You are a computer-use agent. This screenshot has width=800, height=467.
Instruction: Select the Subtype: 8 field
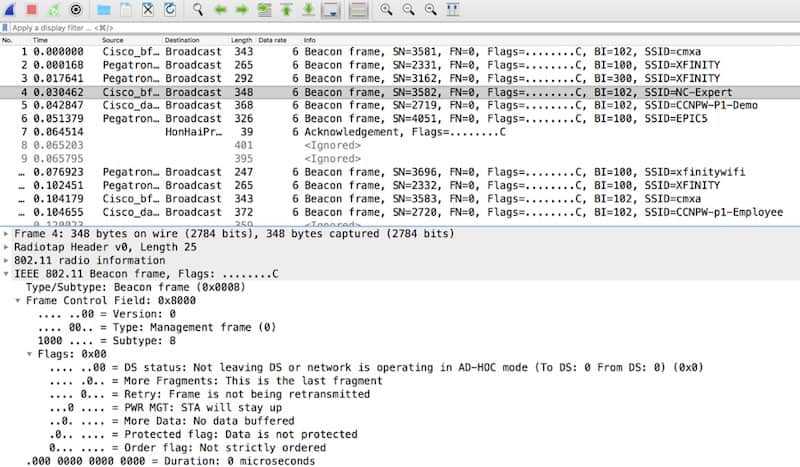point(107,340)
